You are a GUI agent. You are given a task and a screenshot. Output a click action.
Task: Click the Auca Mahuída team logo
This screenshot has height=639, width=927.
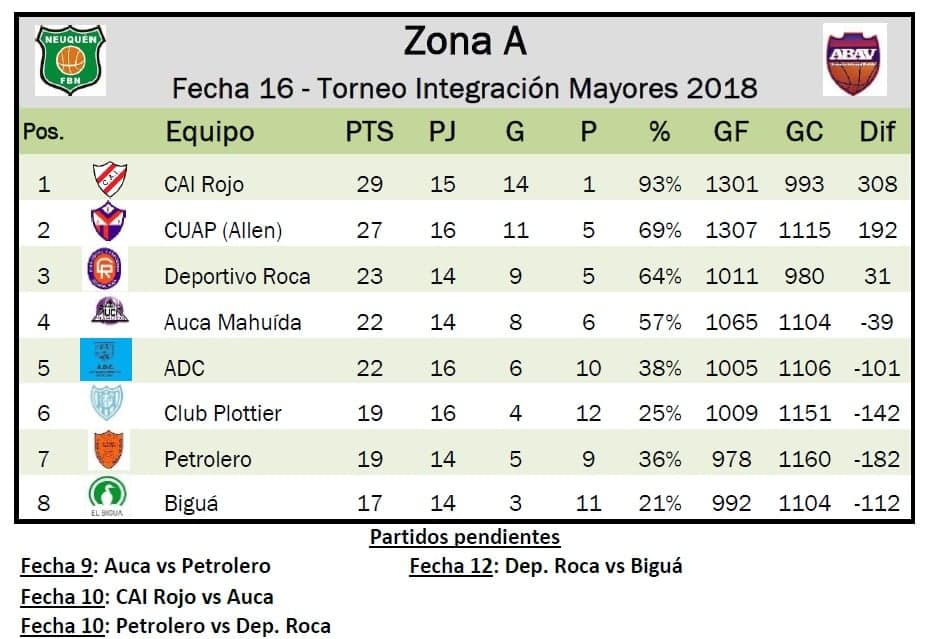[106, 318]
